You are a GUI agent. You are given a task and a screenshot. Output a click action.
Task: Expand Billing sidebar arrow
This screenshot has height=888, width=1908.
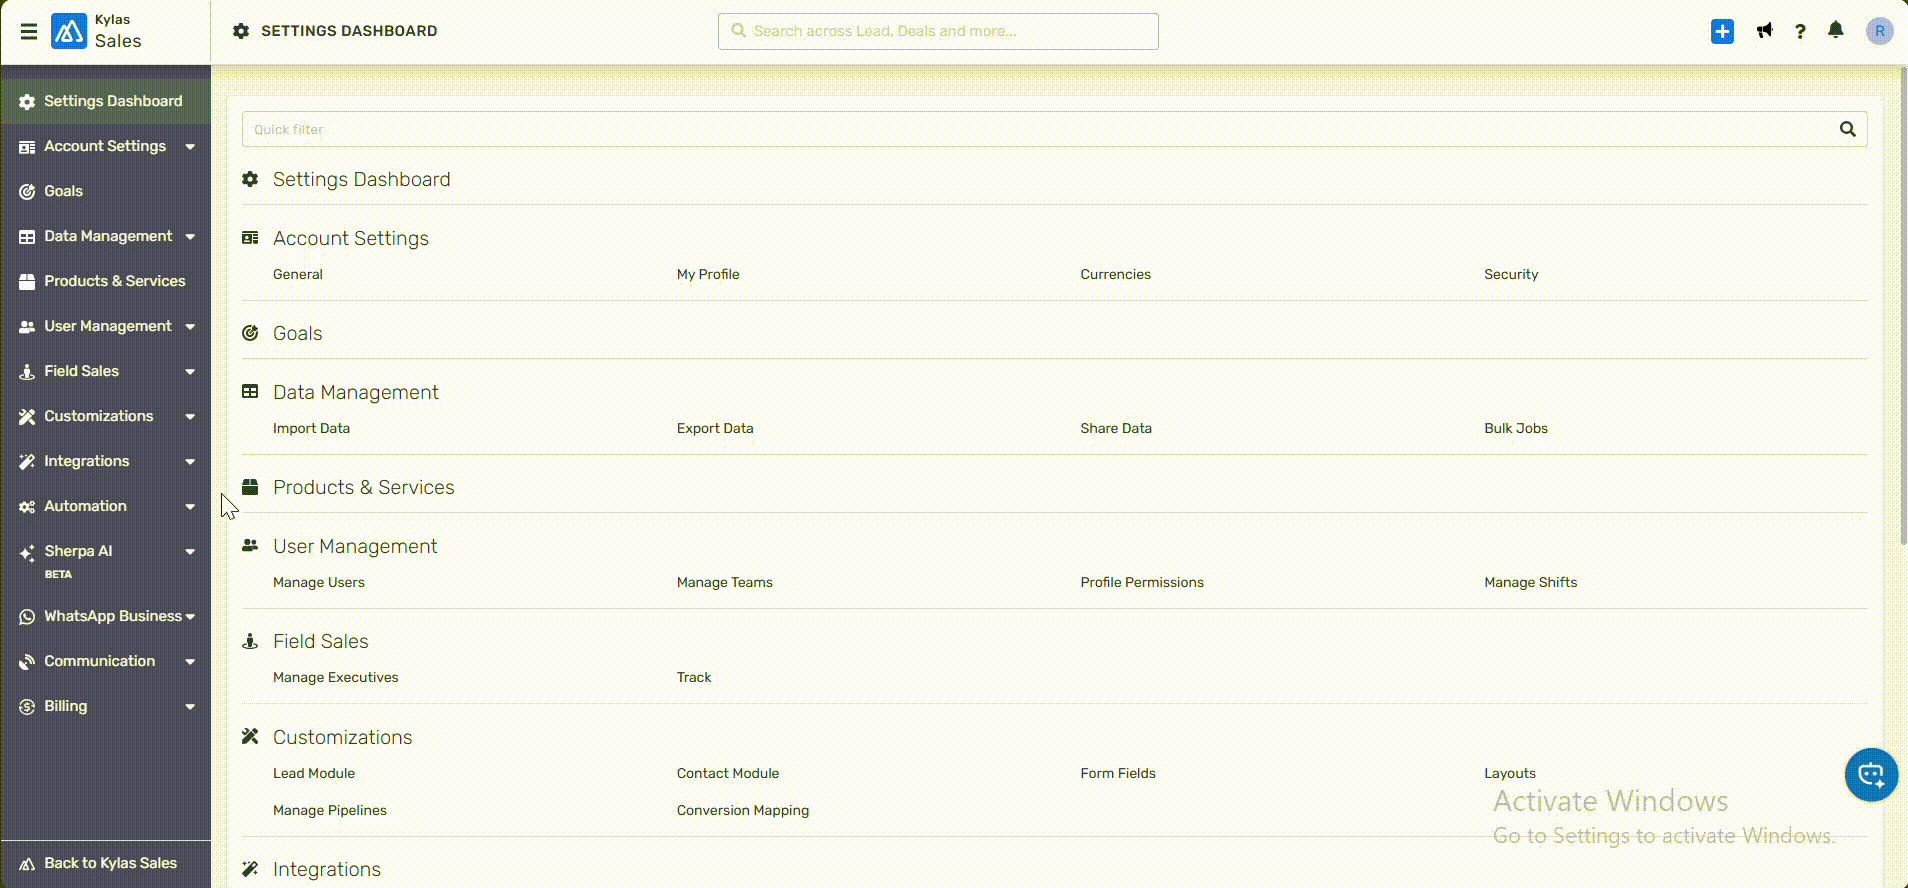click(190, 707)
